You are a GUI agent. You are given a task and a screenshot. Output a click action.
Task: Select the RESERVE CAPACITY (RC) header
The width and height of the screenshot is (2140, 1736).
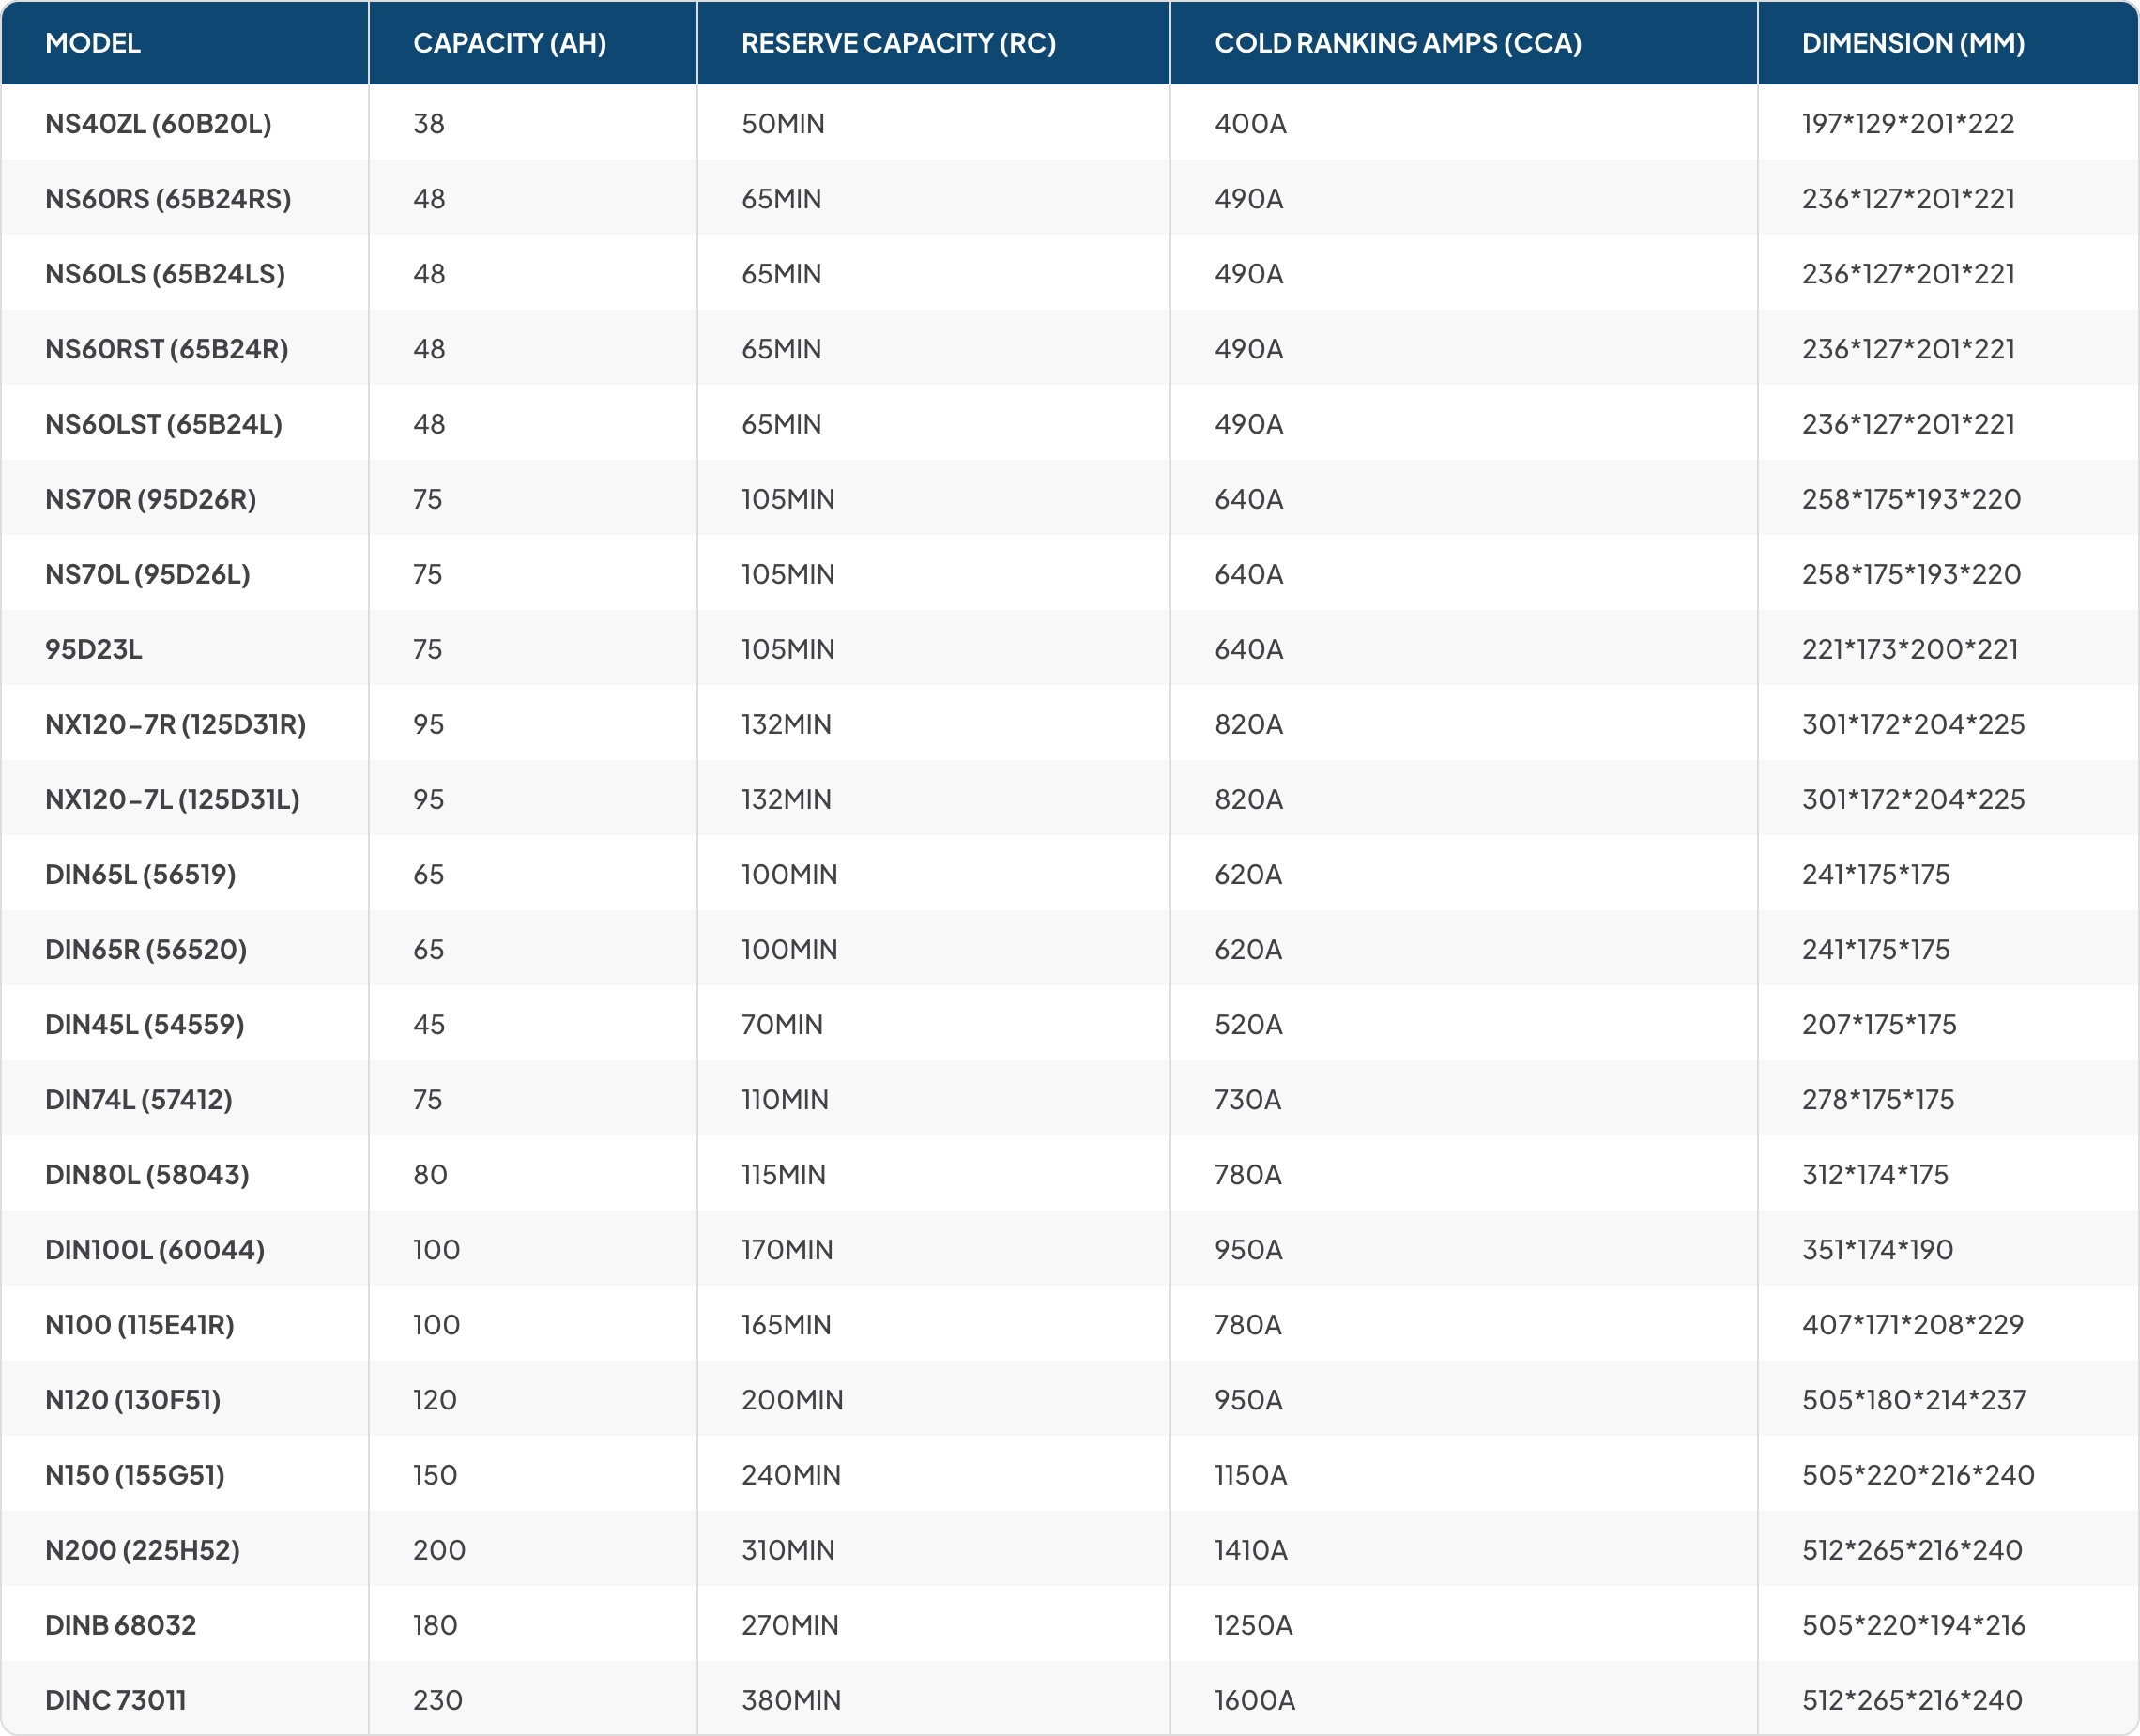(x=898, y=43)
